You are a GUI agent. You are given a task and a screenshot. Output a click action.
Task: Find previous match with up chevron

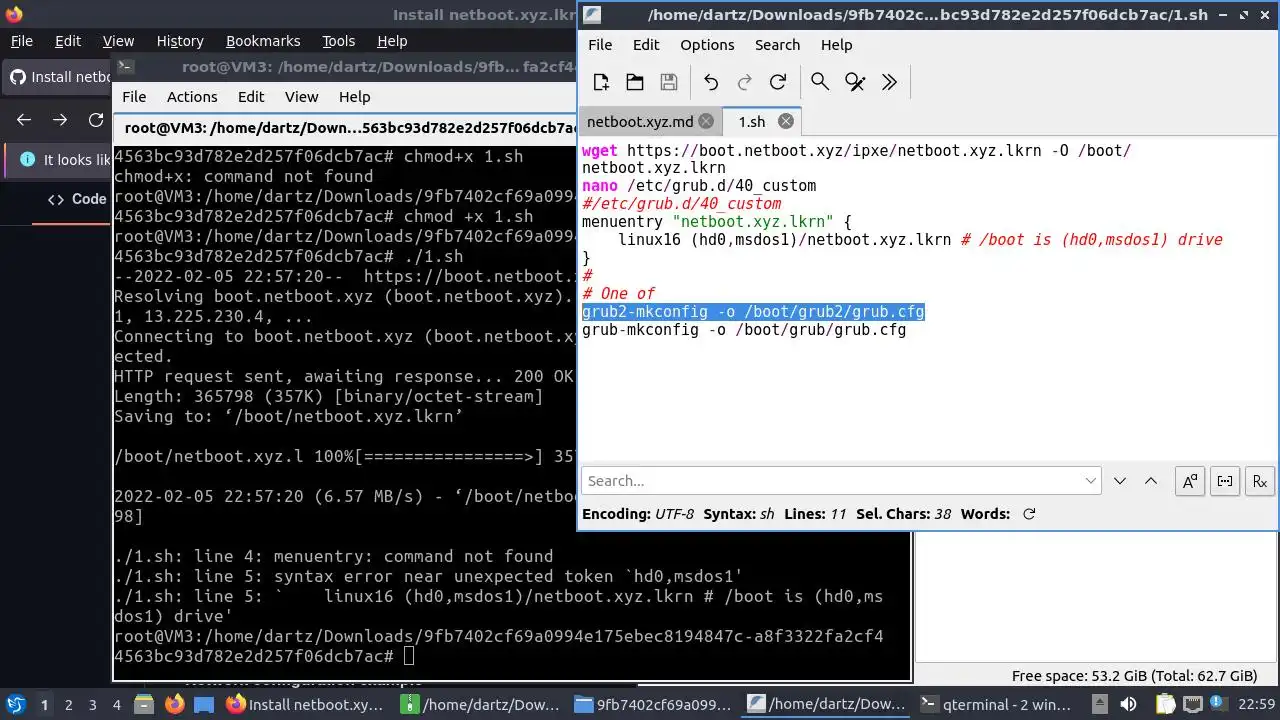click(x=1151, y=481)
